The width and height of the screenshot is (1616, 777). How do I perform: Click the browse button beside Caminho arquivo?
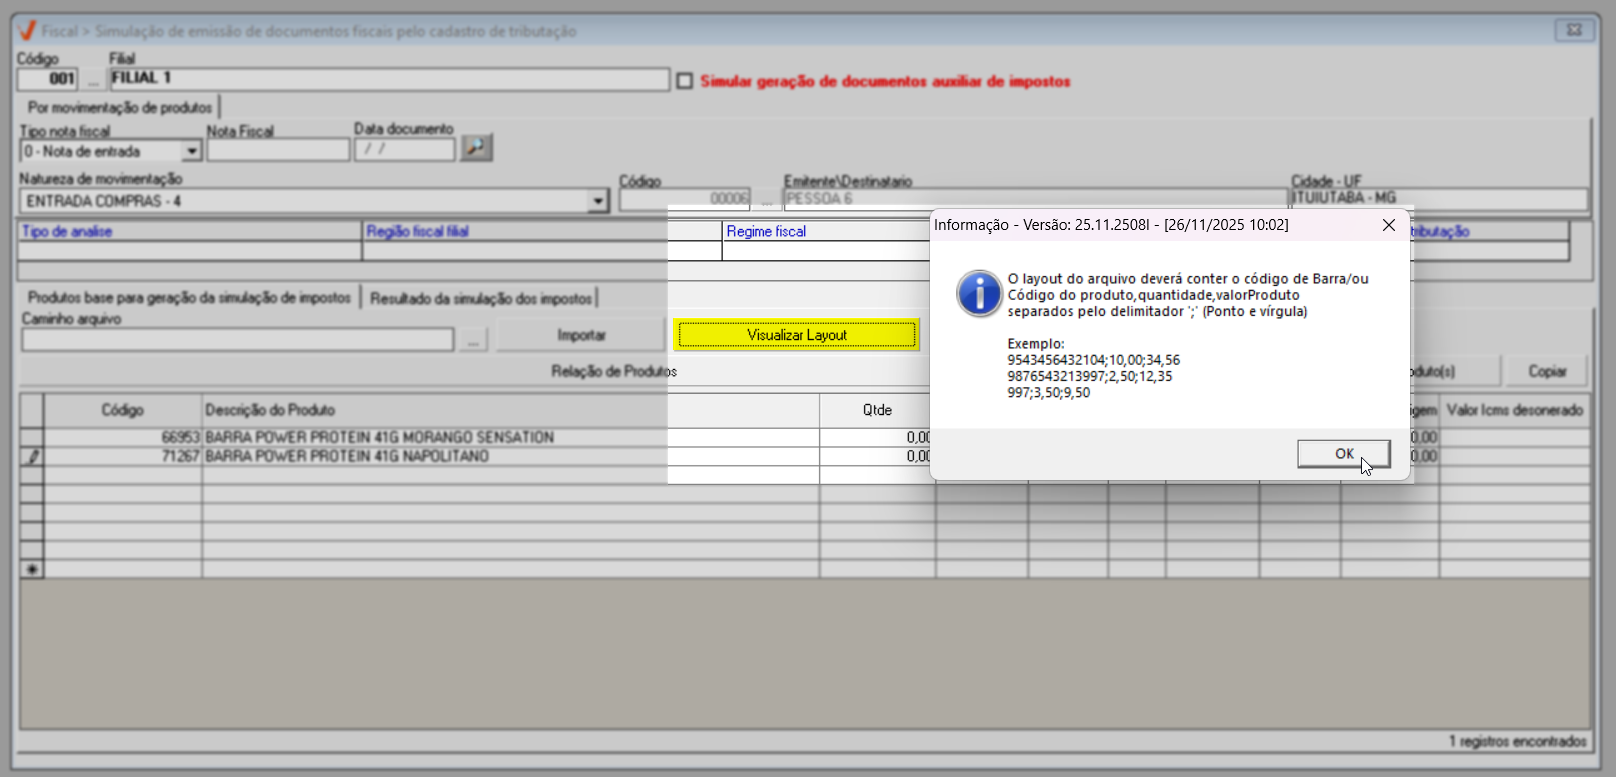(x=473, y=340)
